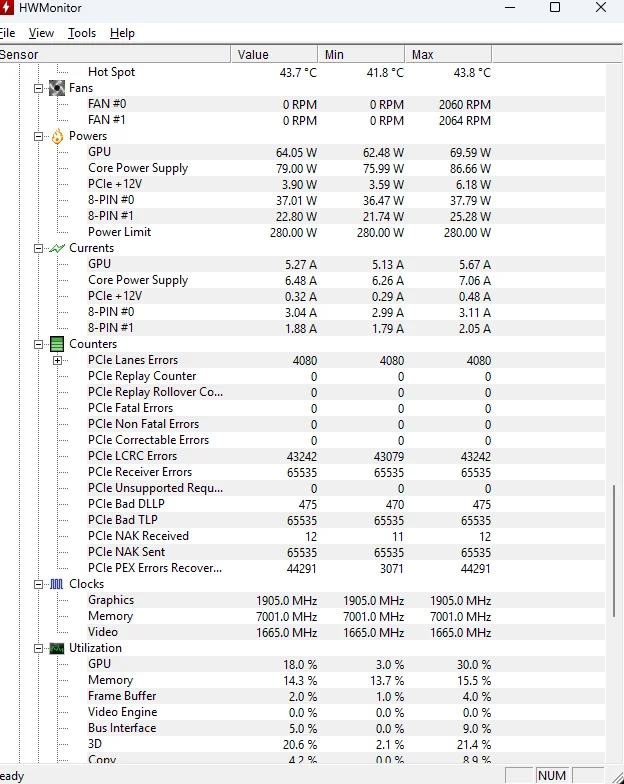Open the Tools menu
Viewport: 624px width, 784px height.
(82, 33)
